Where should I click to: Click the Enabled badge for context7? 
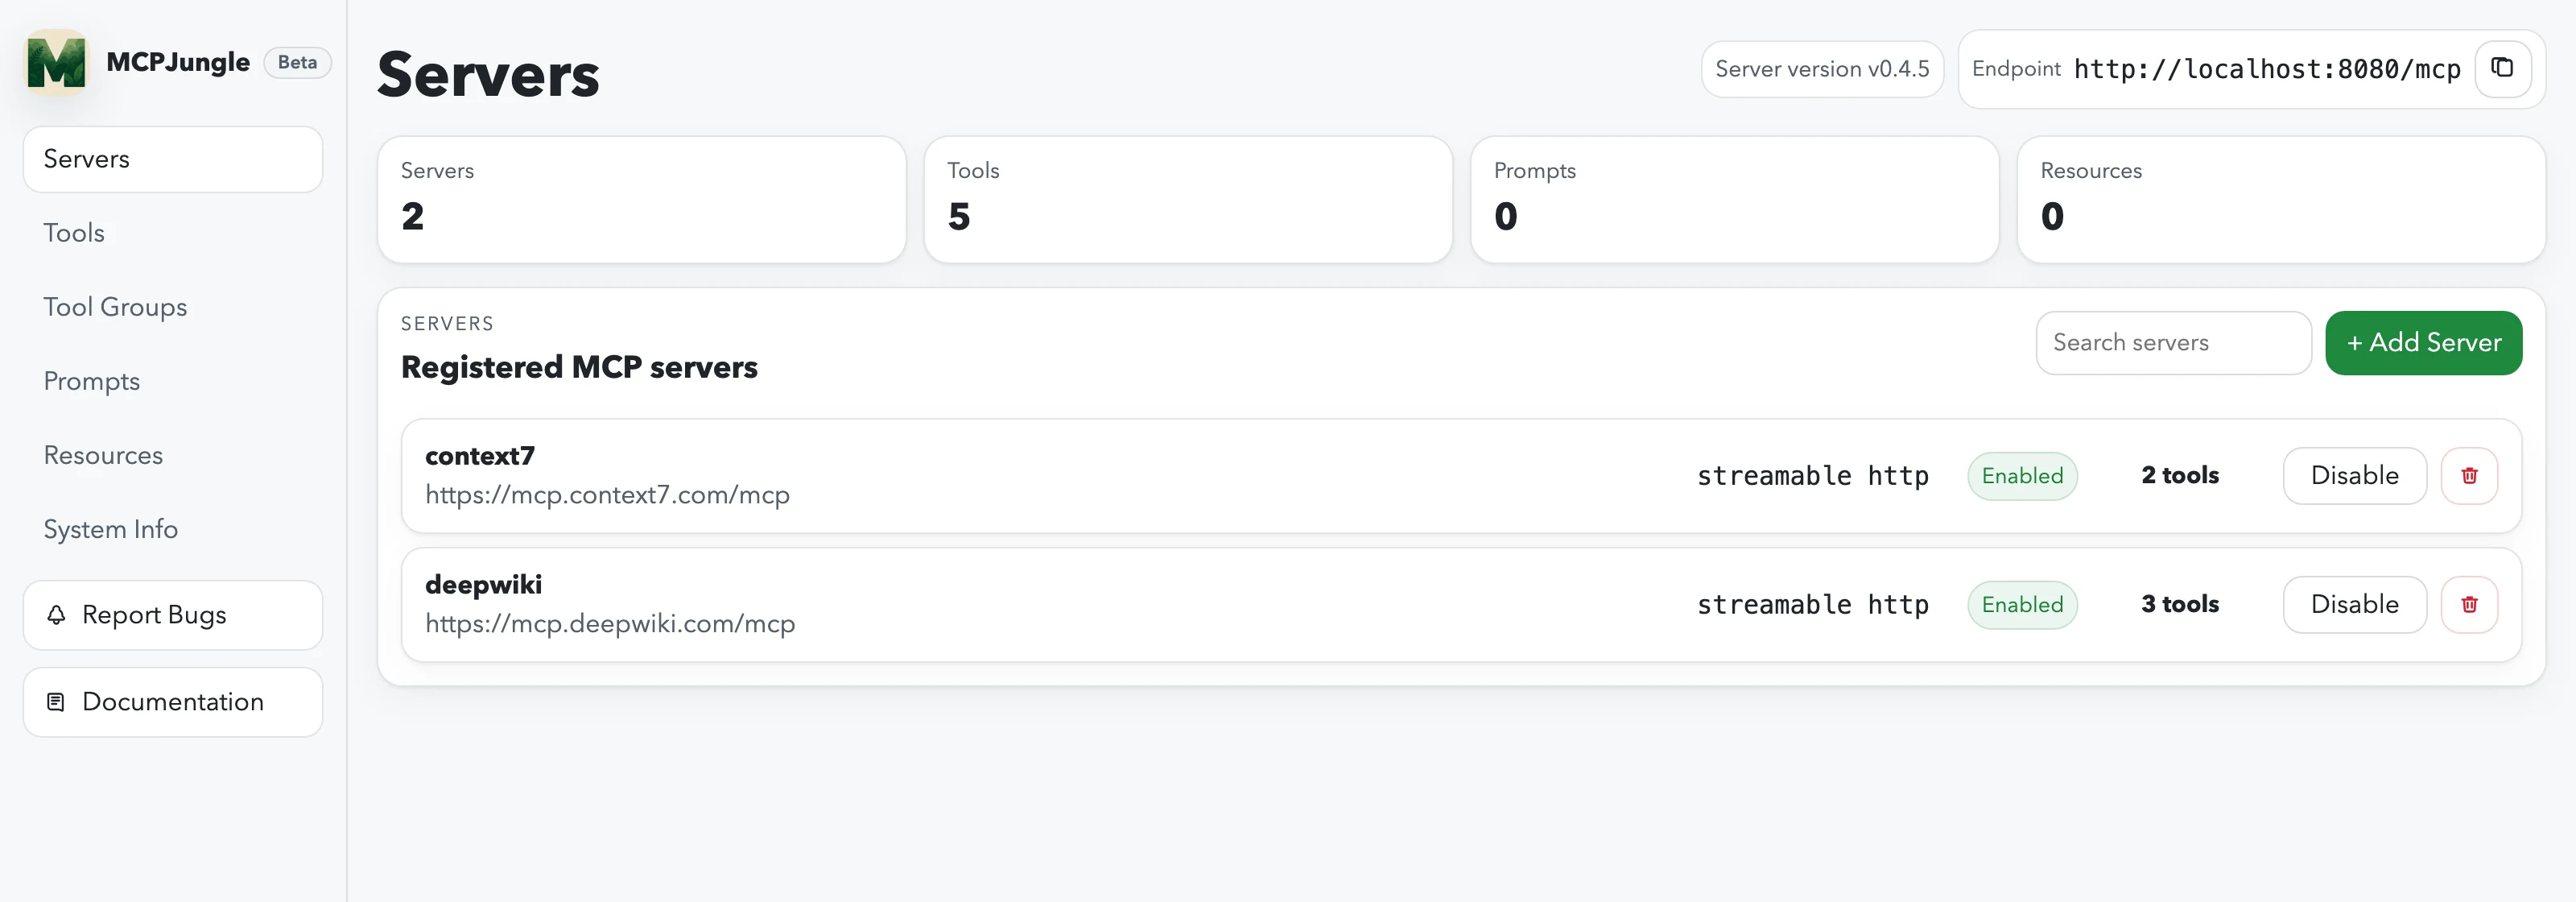(2022, 476)
